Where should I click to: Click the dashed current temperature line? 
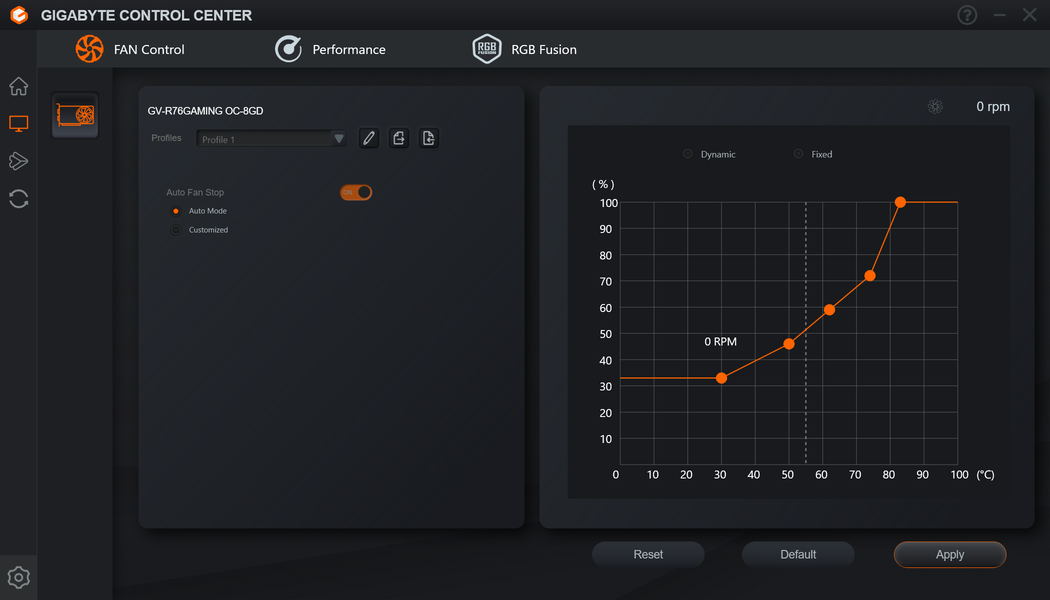tap(806, 333)
